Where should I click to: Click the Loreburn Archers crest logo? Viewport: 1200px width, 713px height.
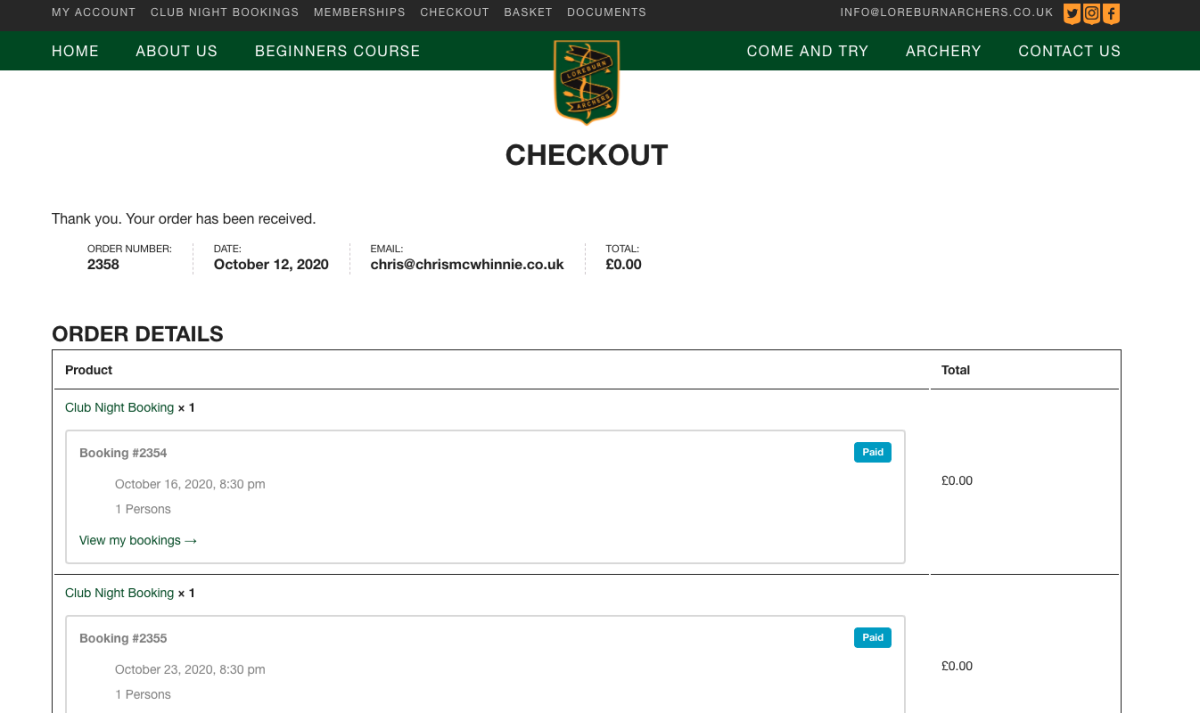[x=587, y=82]
